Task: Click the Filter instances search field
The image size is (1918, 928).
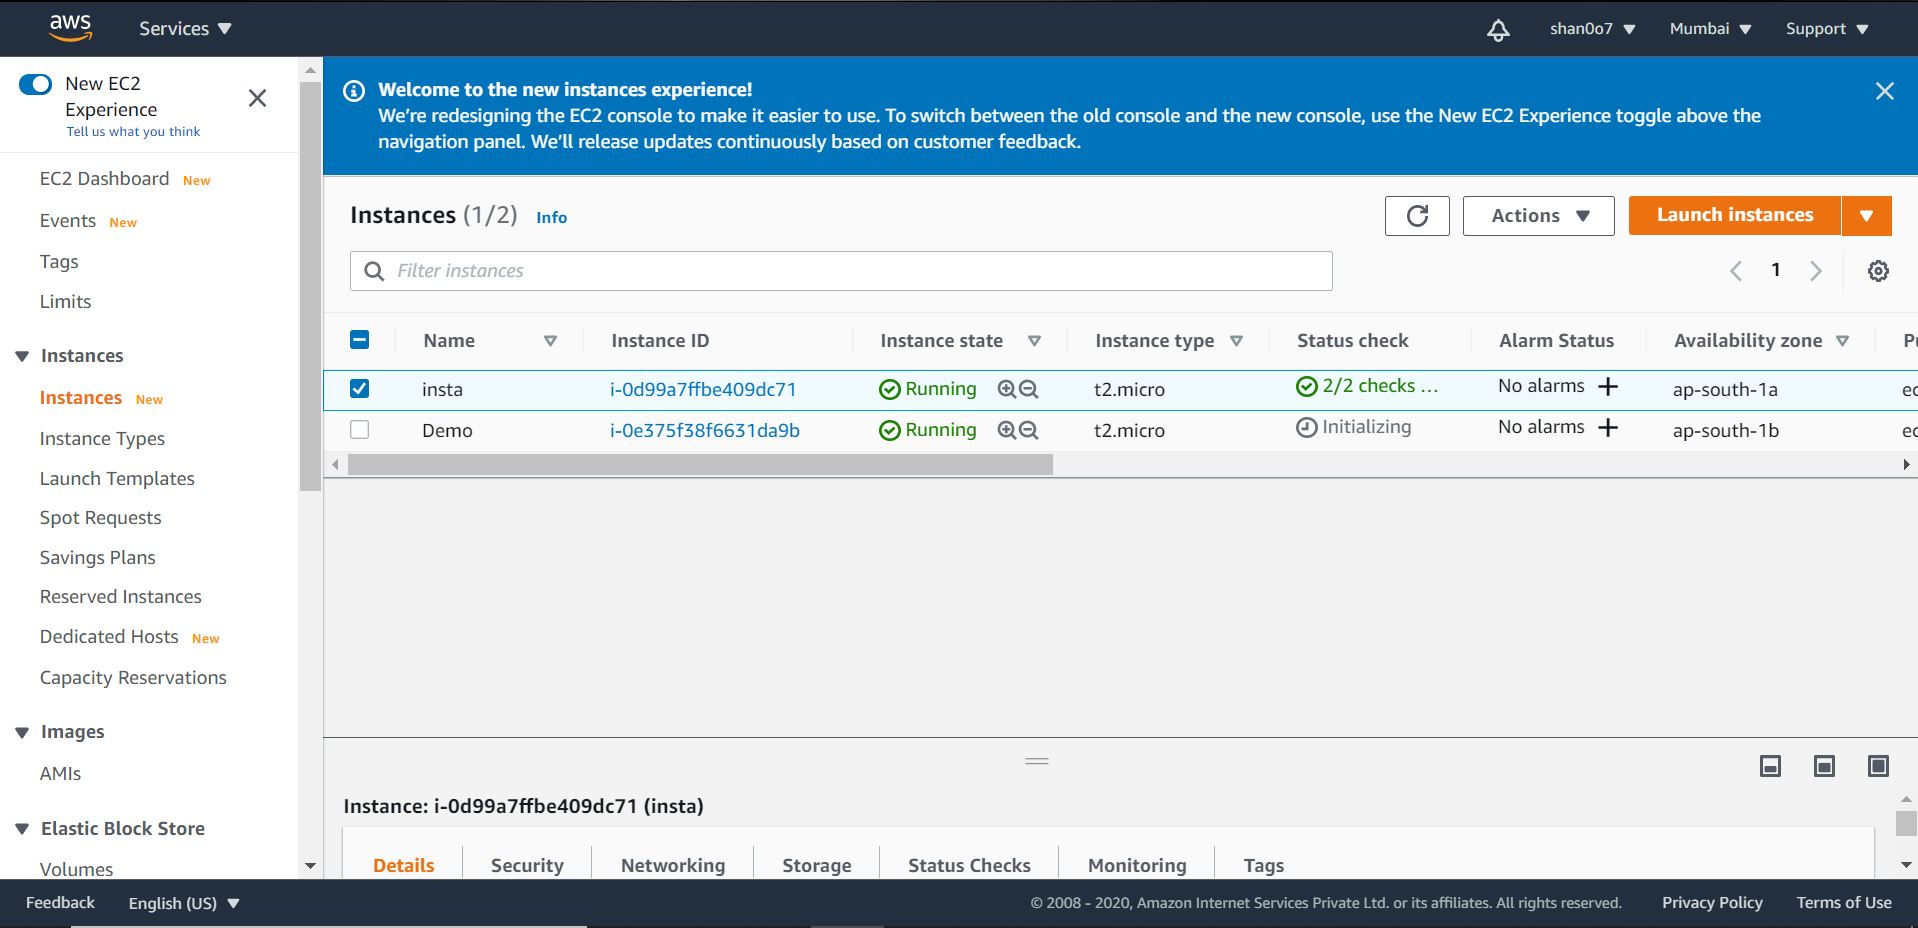Action: (x=840, y=270)
